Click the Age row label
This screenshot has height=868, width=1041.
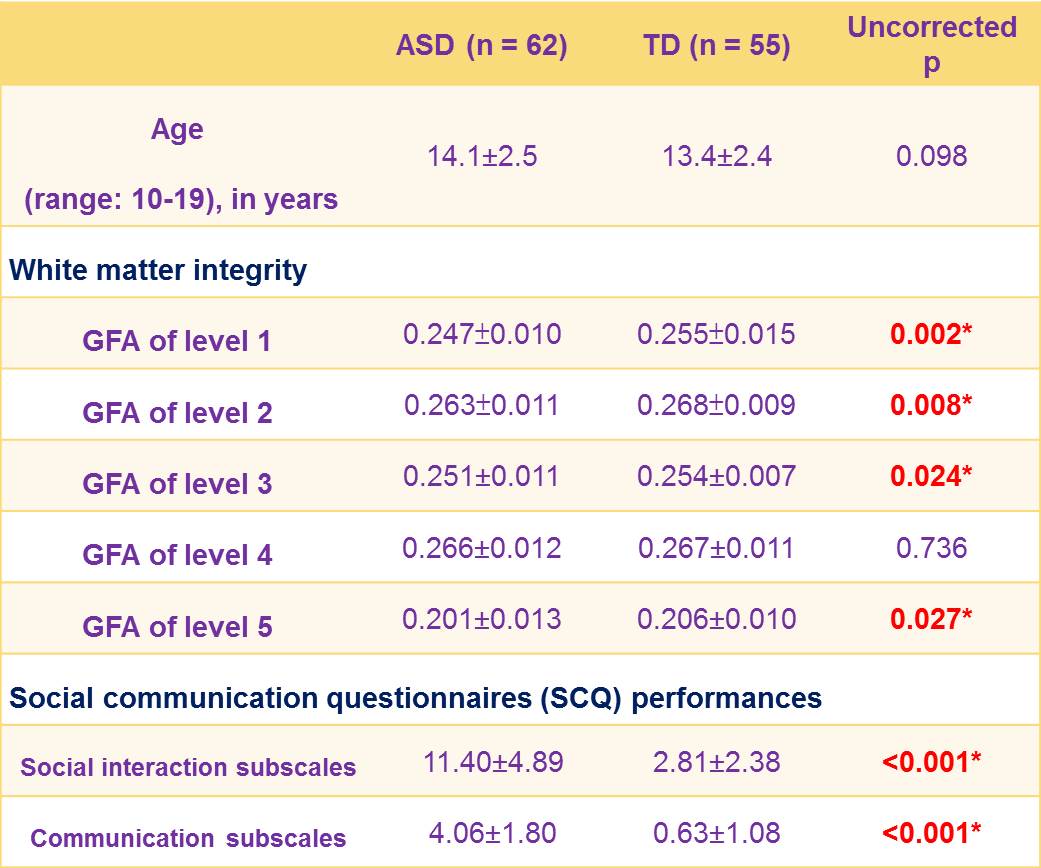pyautogui.click(x=177, y=130)
